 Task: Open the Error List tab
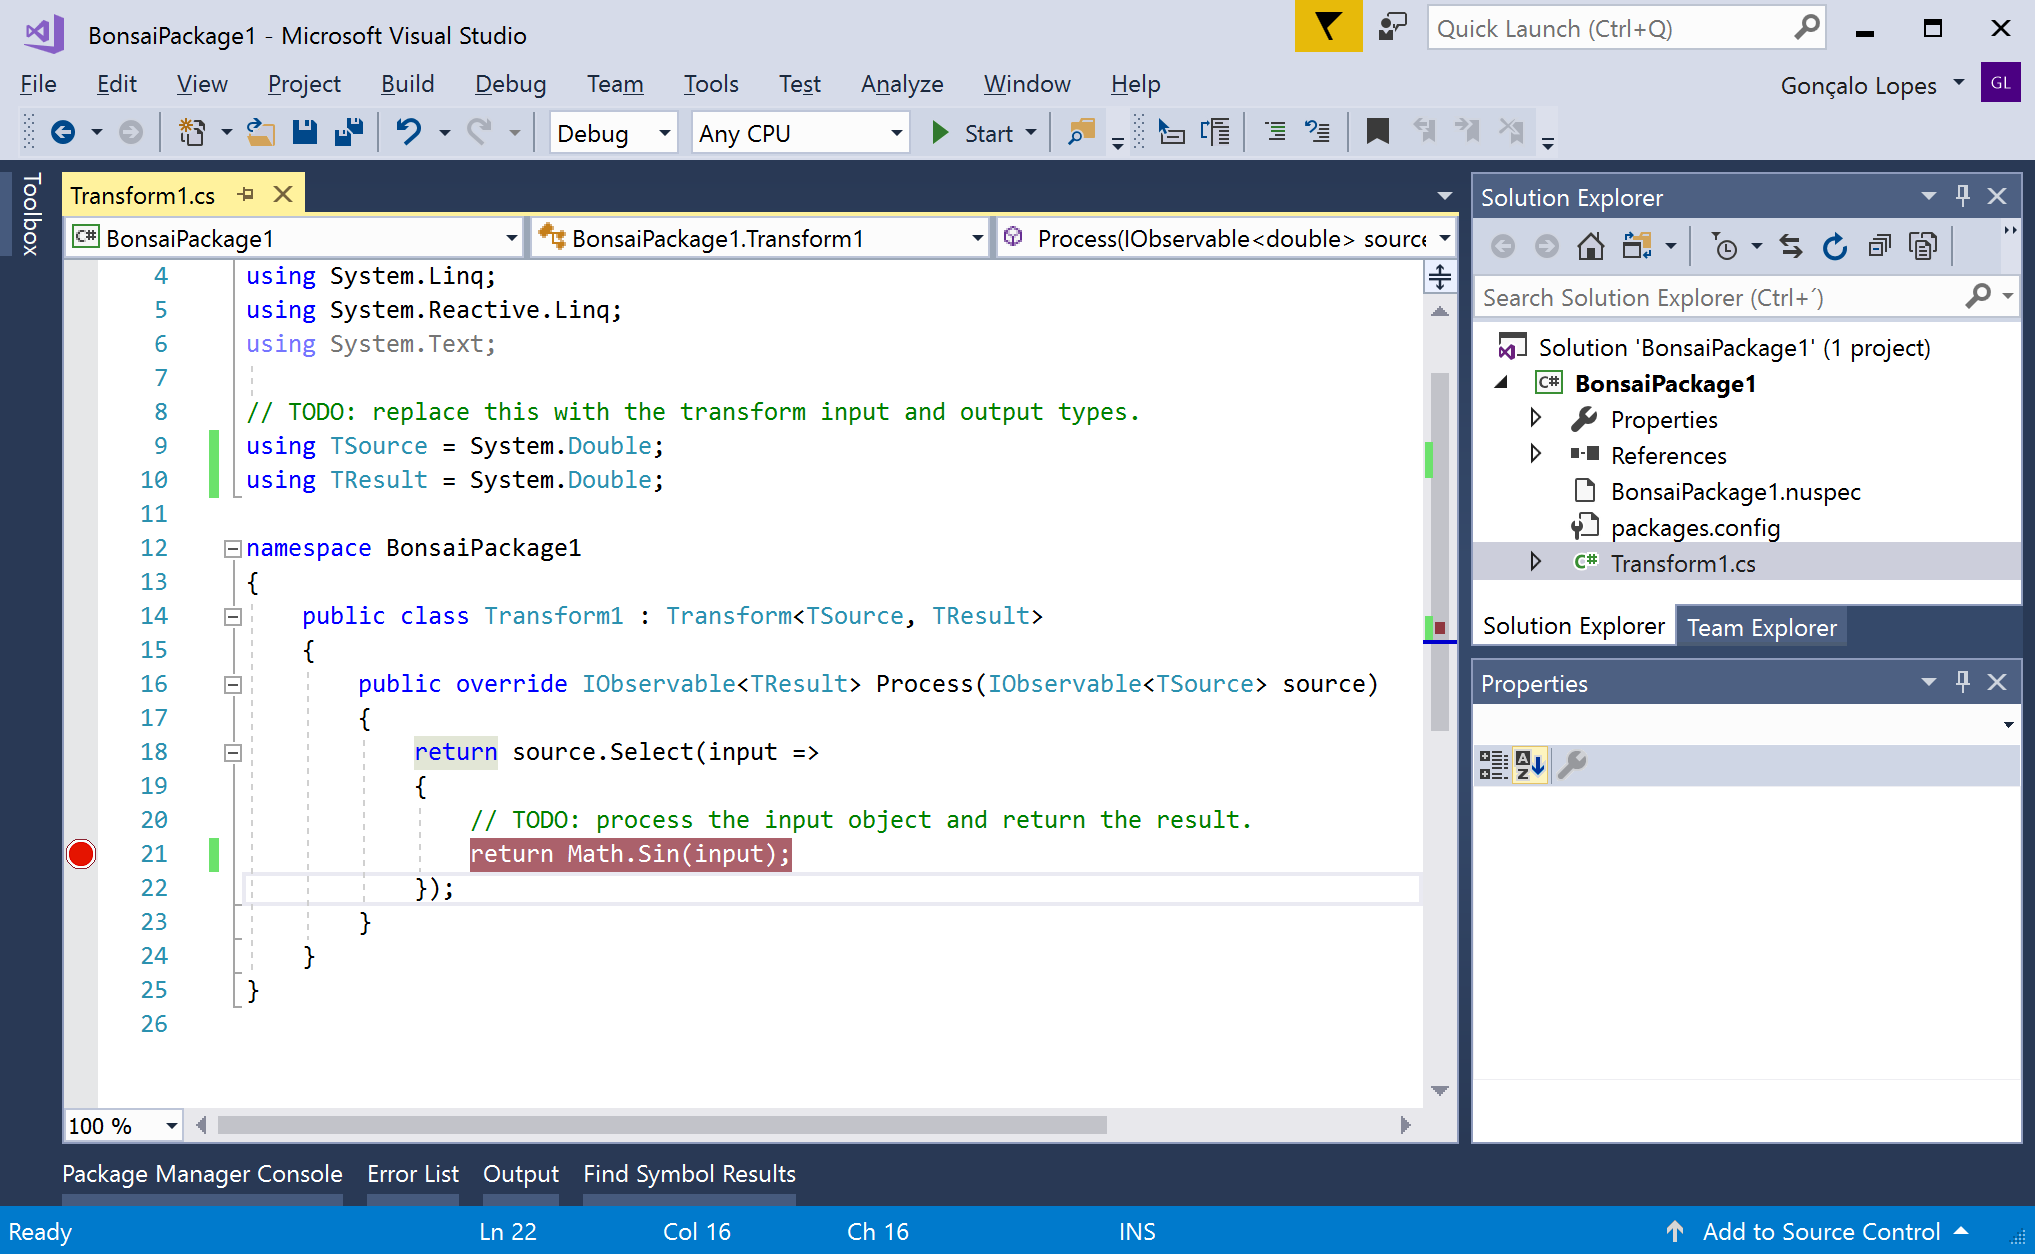point(412,1174)
